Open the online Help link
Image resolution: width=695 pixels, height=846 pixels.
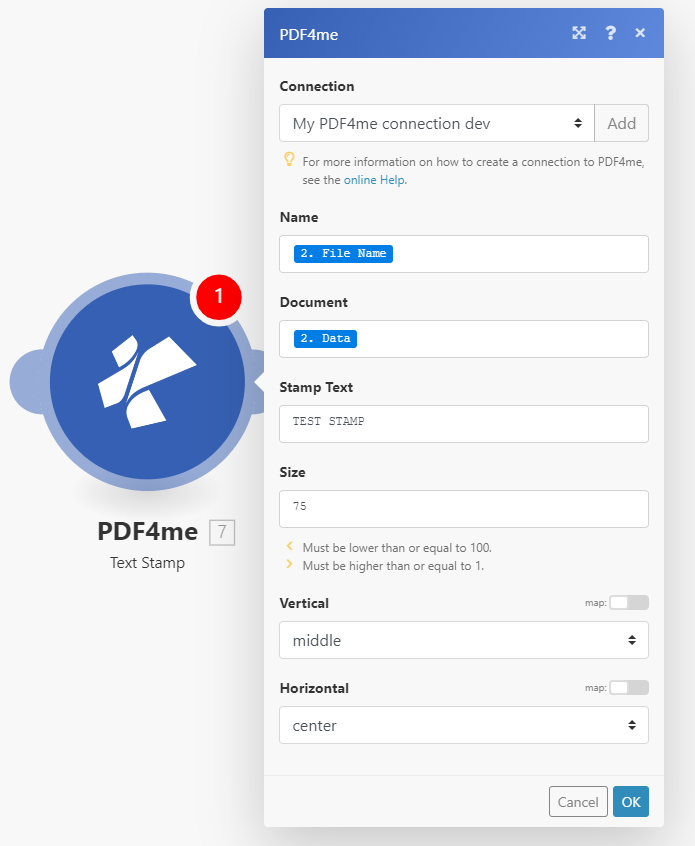[374, 180]
